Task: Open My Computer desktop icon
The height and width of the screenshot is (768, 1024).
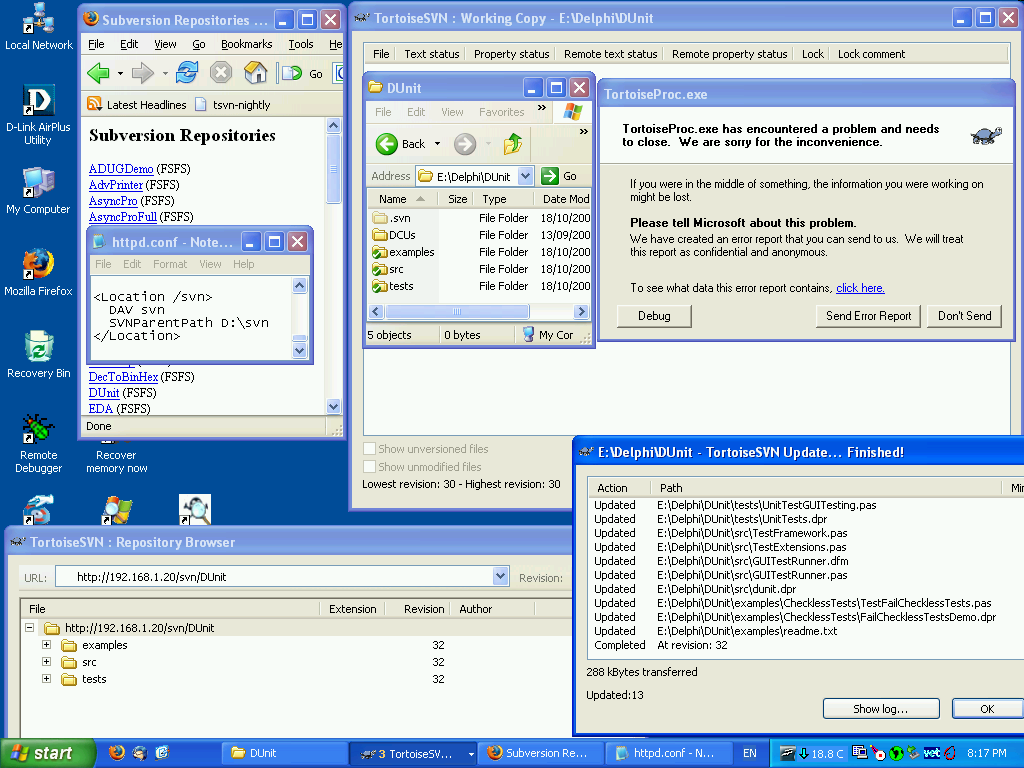Action: pyautogui.click(x=39, y=191)
